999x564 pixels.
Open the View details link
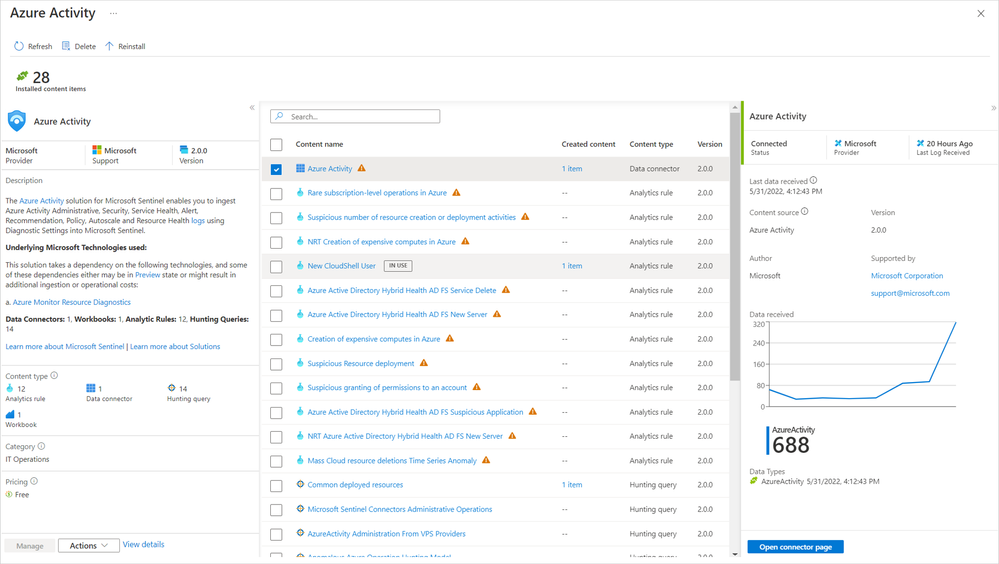[x=143, y=544]
